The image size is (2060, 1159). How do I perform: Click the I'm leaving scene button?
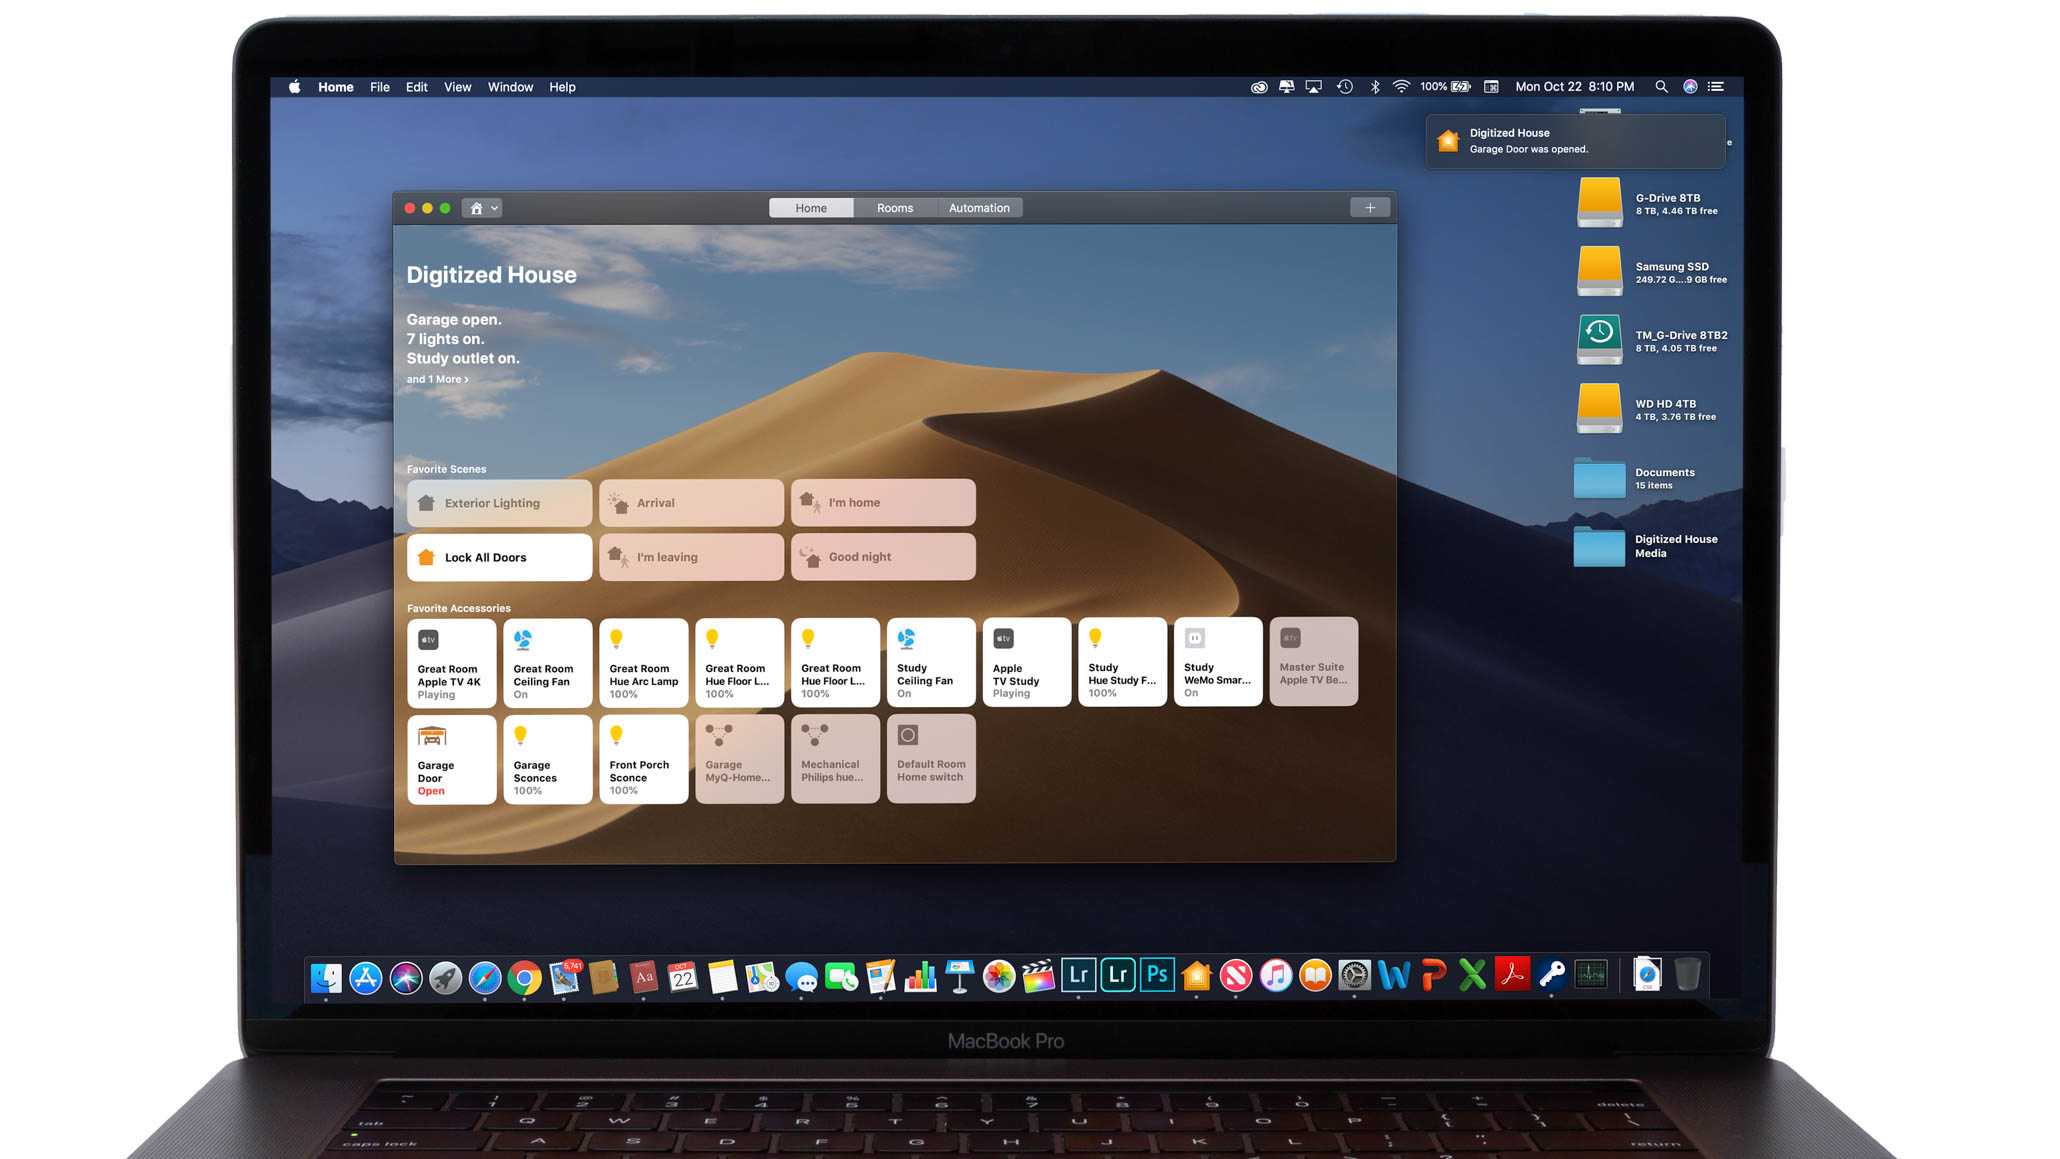pyautogui.click(x=689, y=556)
